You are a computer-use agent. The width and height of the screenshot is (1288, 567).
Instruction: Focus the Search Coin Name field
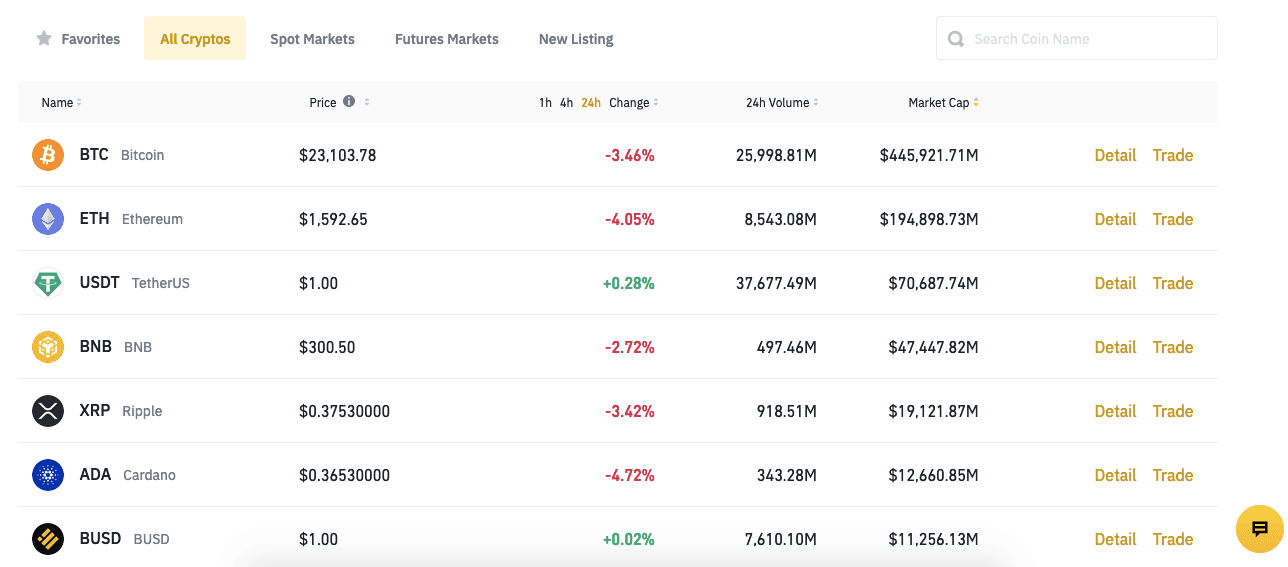(1077, 38)
